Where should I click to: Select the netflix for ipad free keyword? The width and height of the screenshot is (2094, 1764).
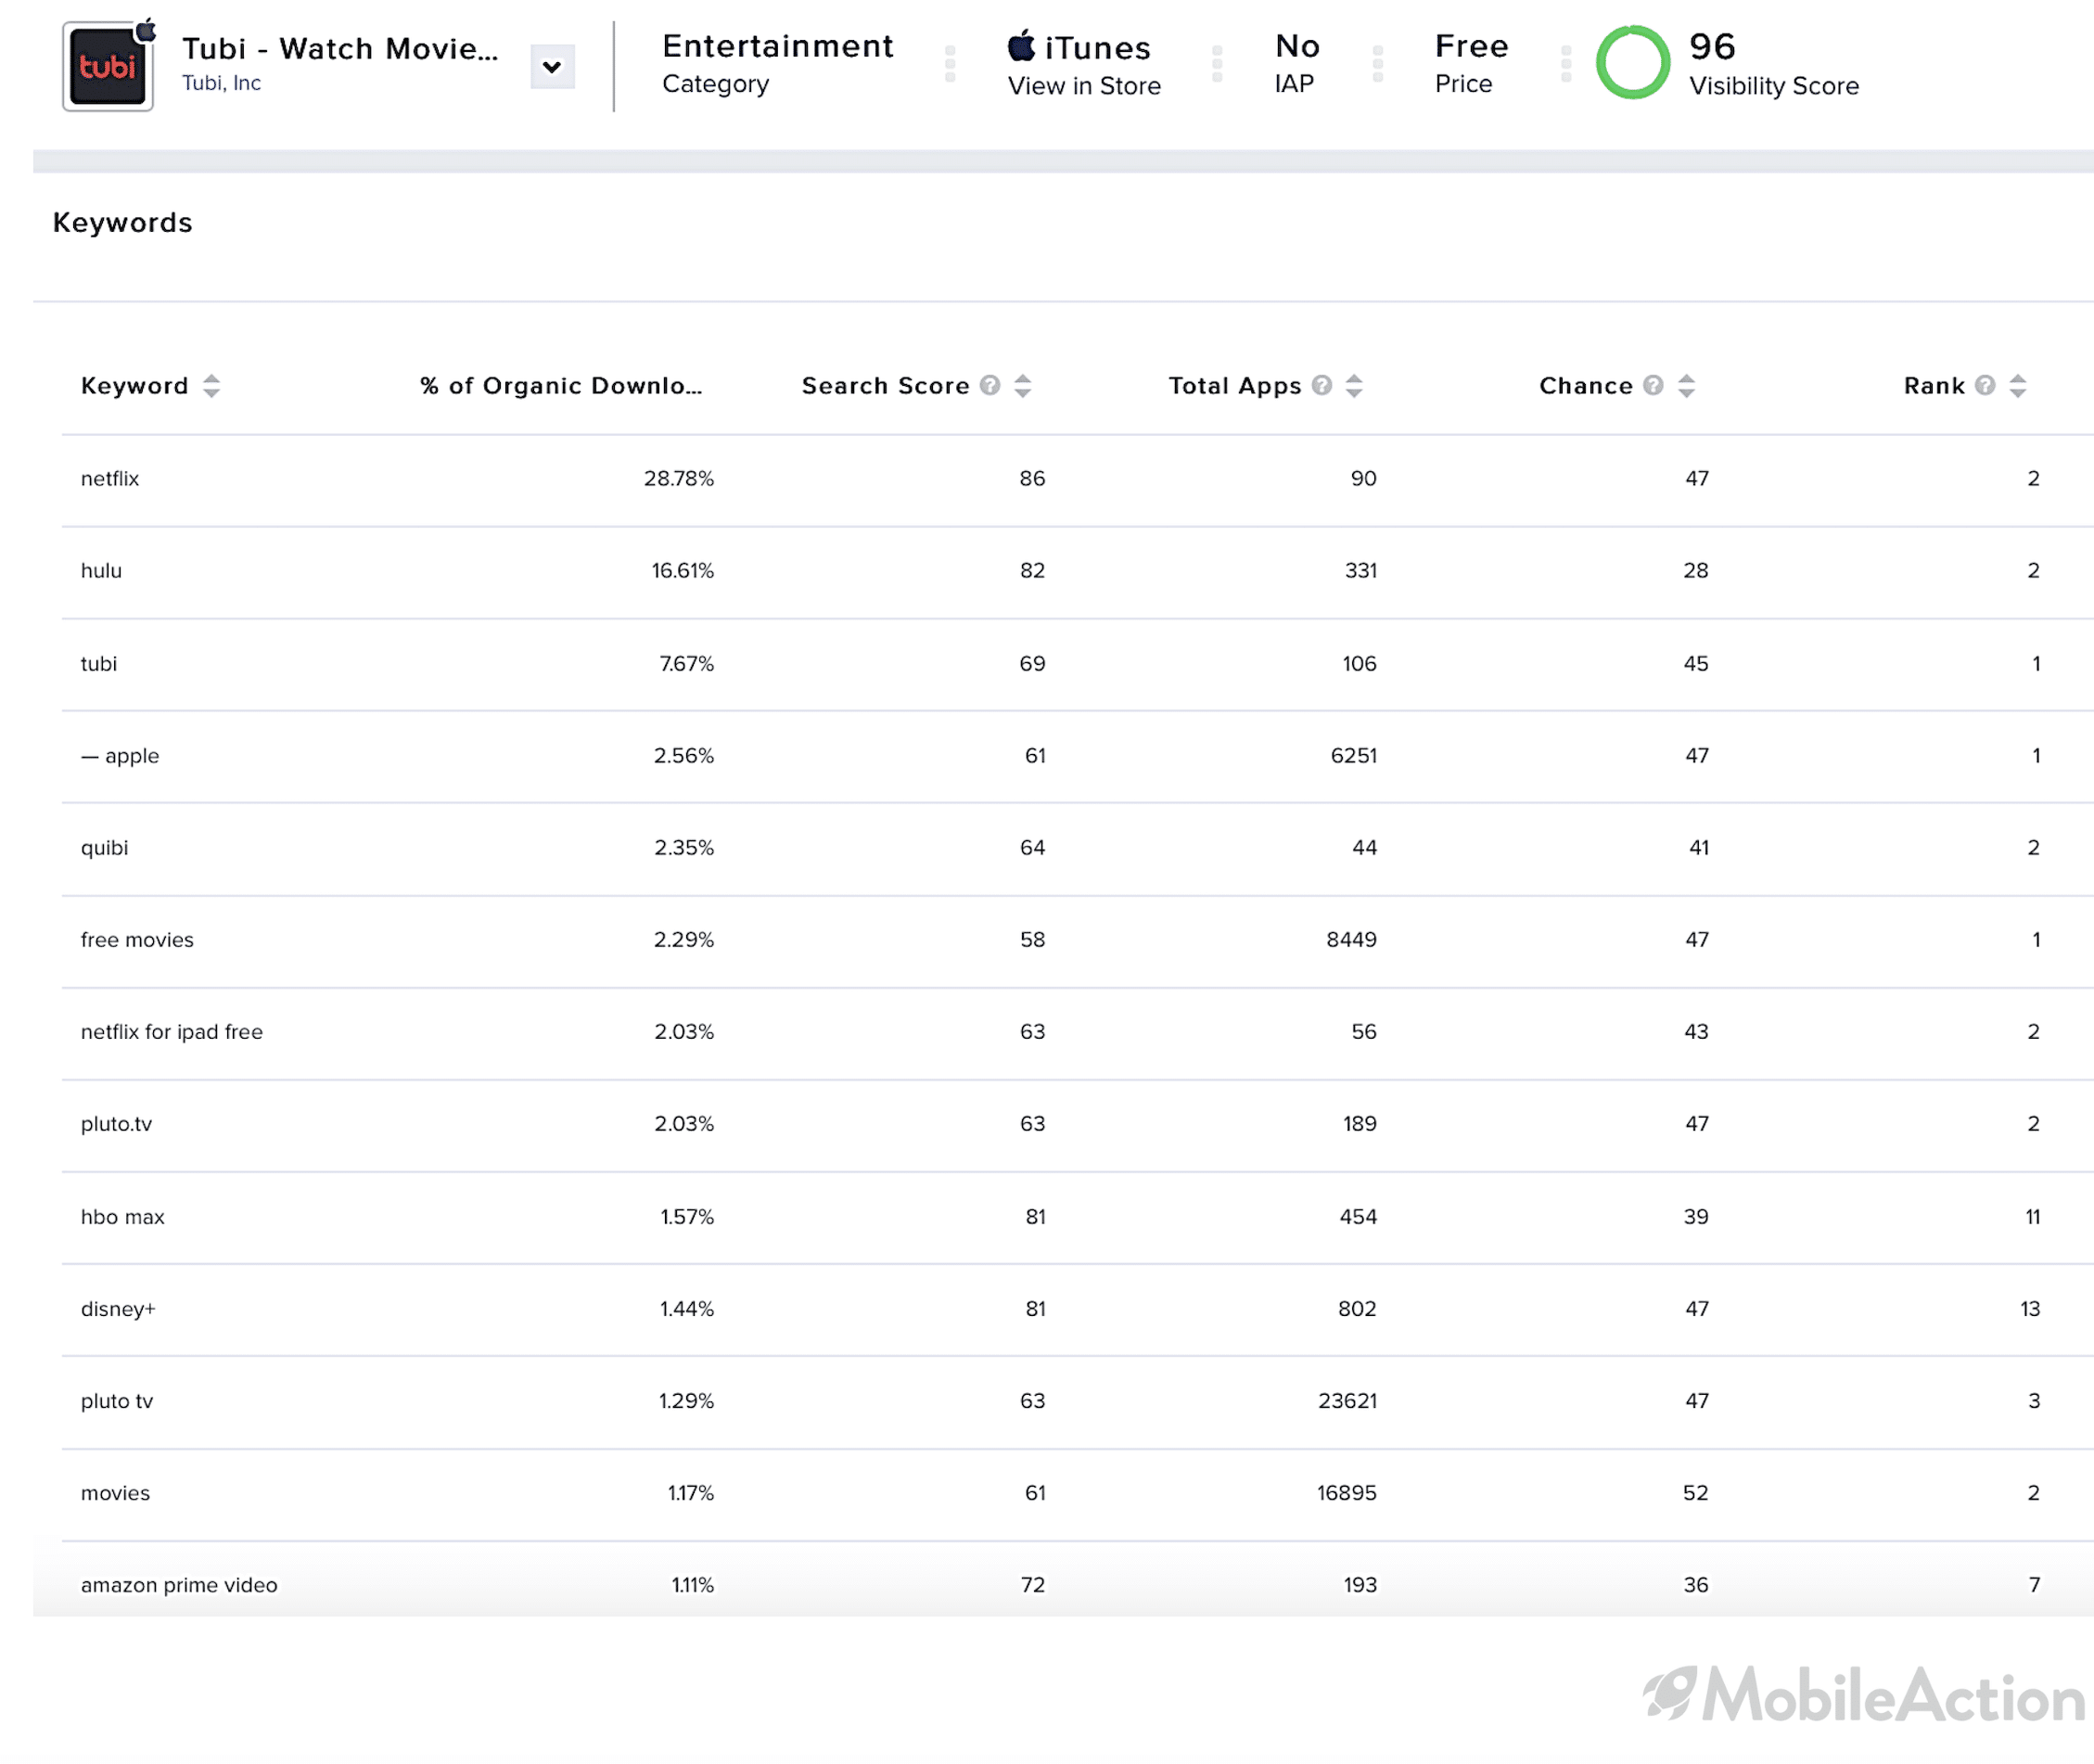(172, 1032)
